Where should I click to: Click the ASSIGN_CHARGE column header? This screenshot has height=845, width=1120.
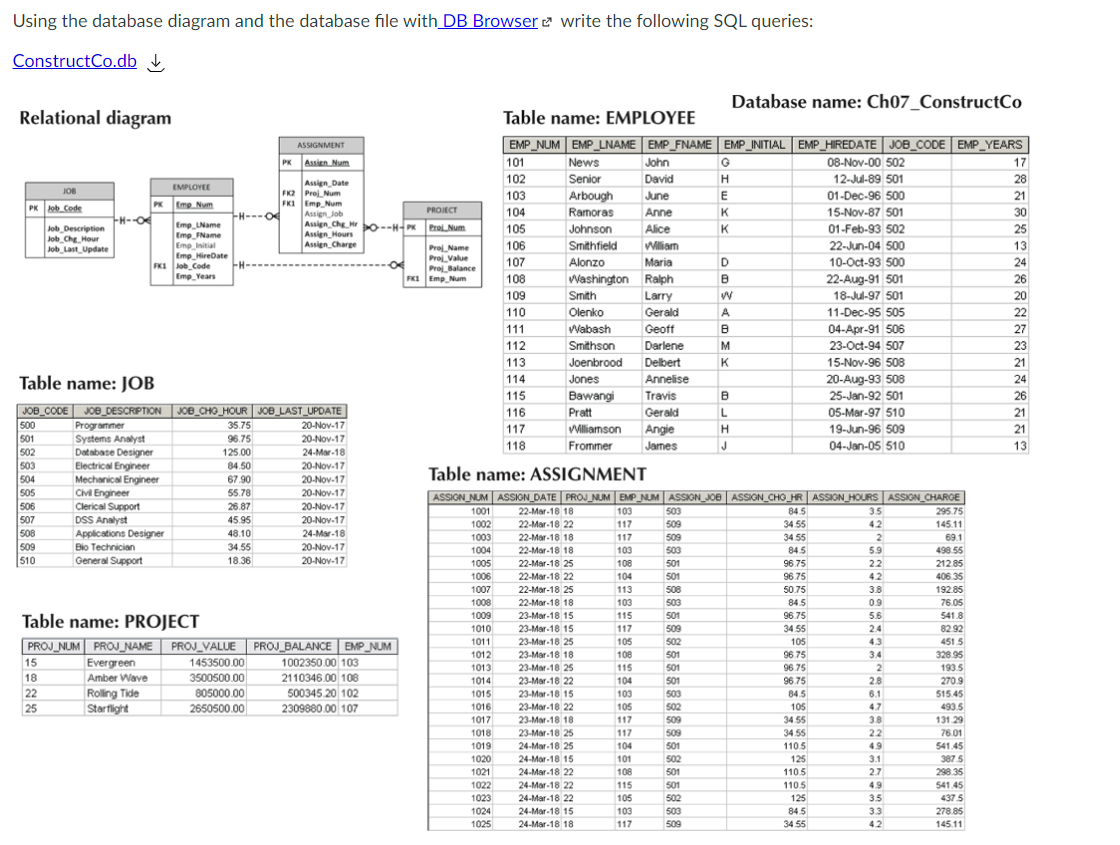(x=924, y=497)
